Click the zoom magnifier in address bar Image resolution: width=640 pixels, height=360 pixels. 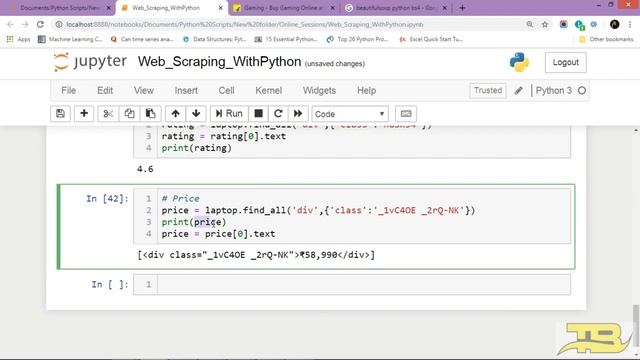pyautogui.click(x=530, y=24)
